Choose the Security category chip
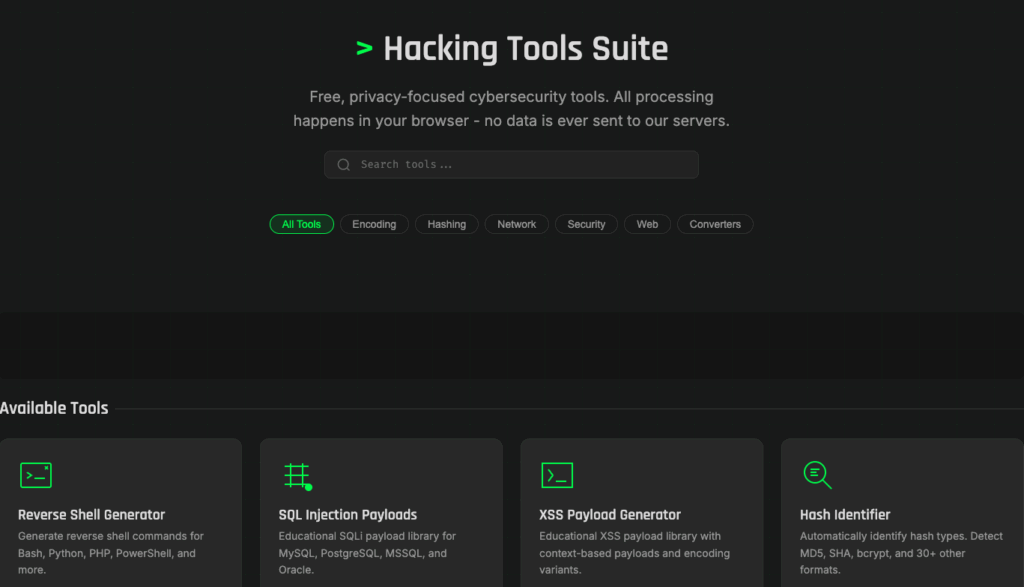The image size is (1024, 587). pos(586,224)
